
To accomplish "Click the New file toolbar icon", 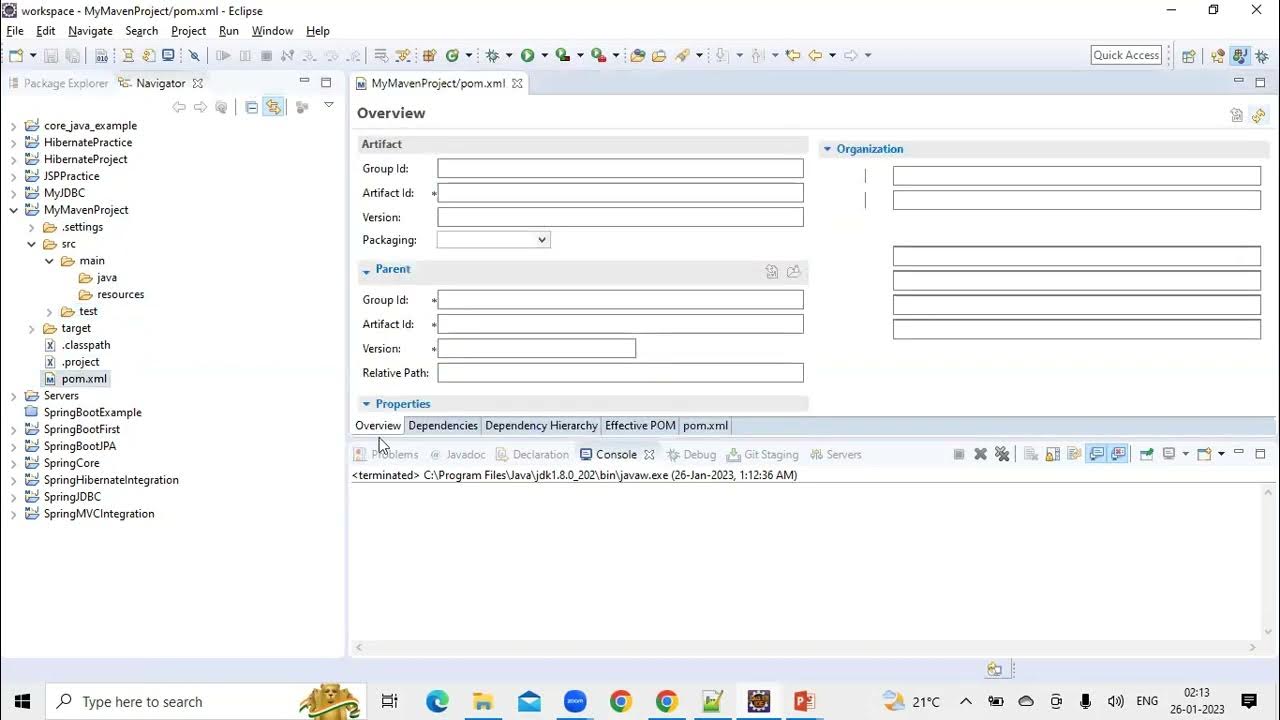I will coord(14,56).
